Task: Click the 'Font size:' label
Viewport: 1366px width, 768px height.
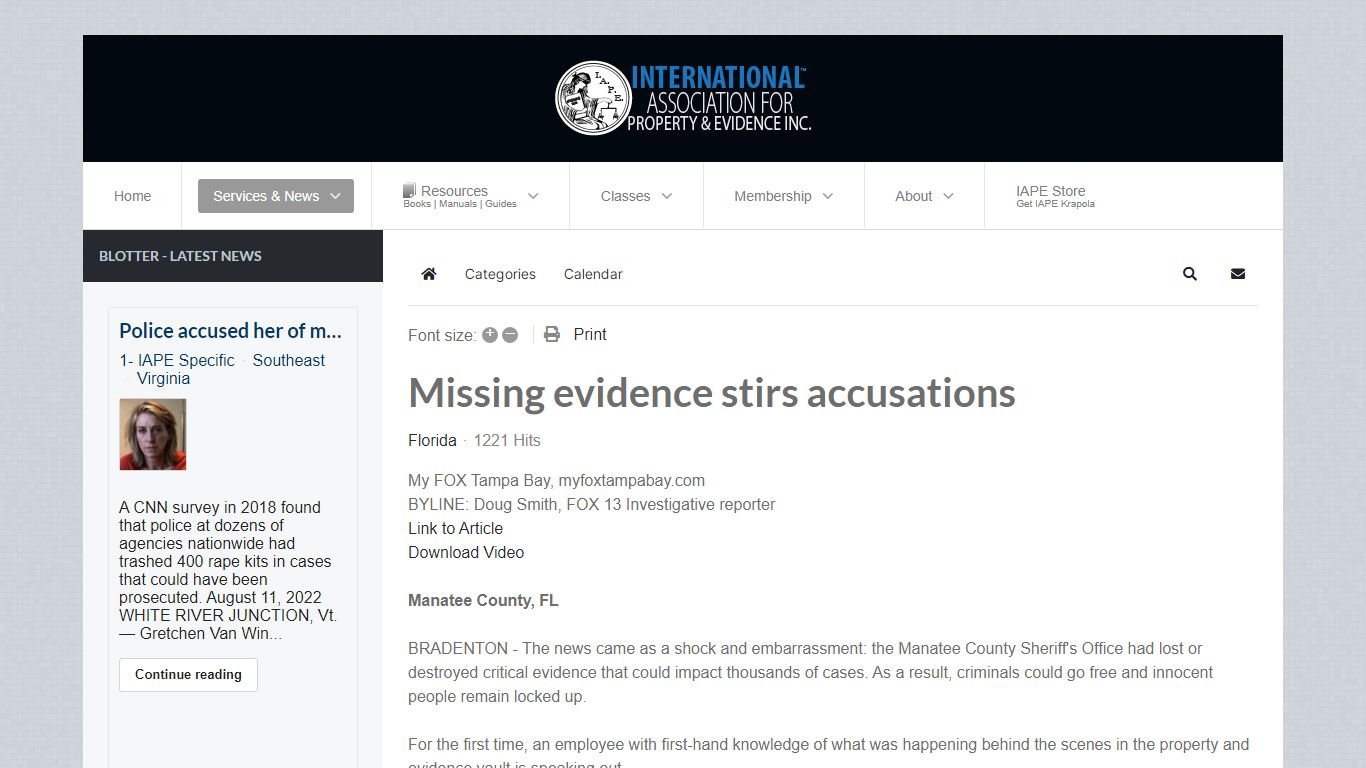Action: (x=442, y=335)
